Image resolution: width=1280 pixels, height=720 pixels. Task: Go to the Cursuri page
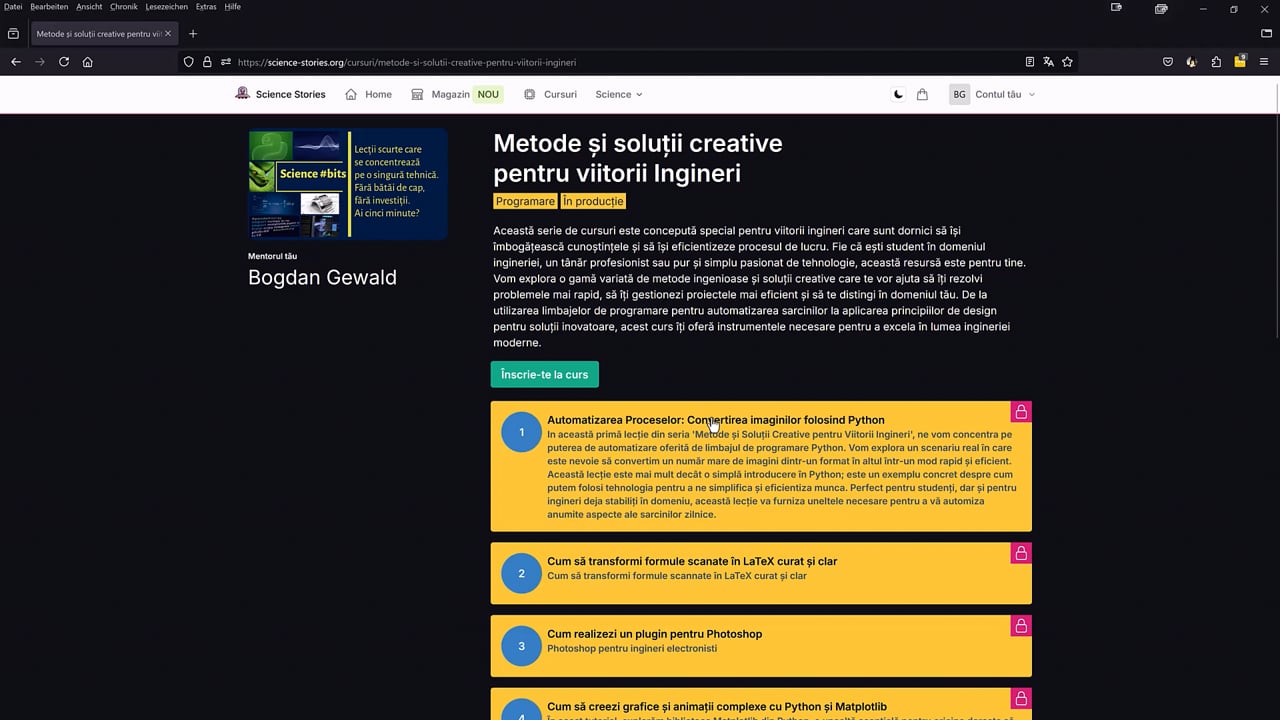550,94
